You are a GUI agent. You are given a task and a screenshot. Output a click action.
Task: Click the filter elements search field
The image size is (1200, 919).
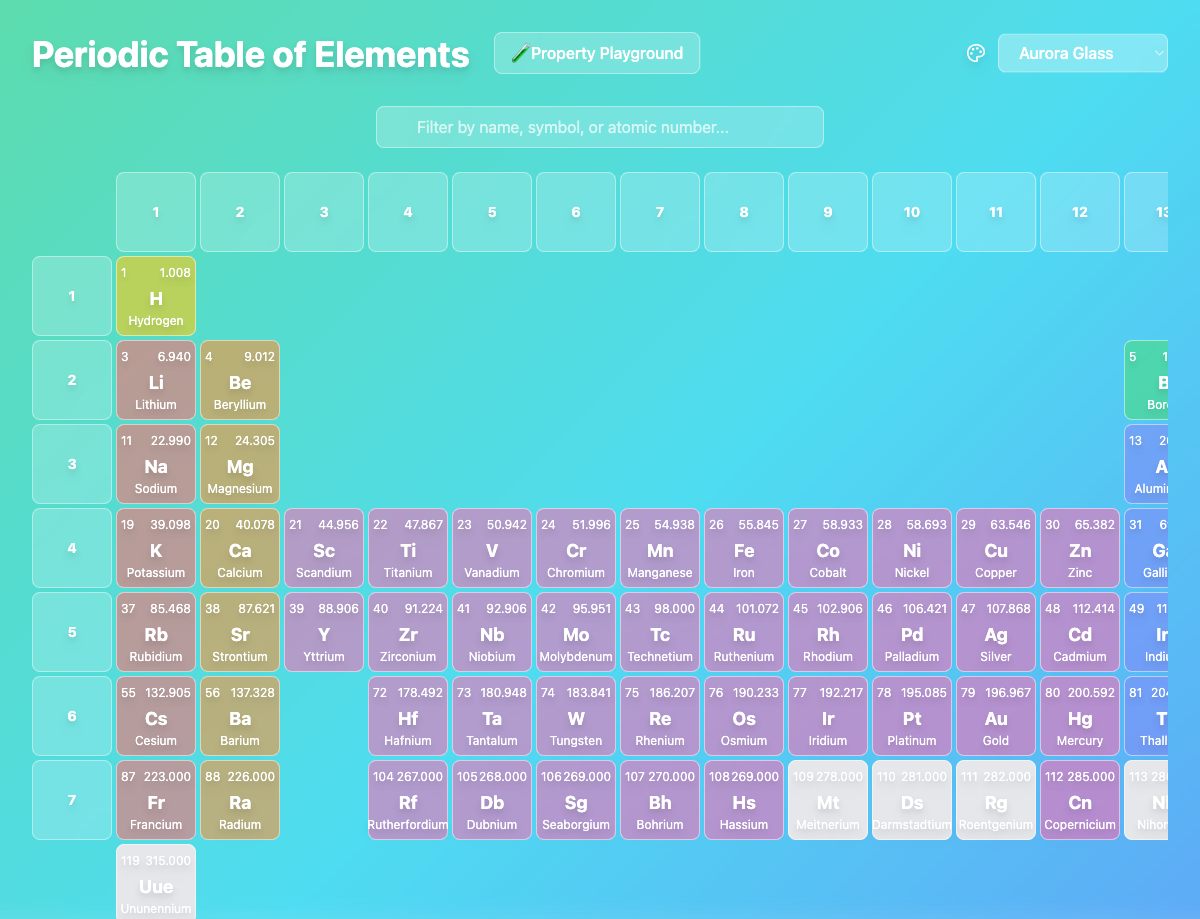pyautogui.click(x=600, y=128)
